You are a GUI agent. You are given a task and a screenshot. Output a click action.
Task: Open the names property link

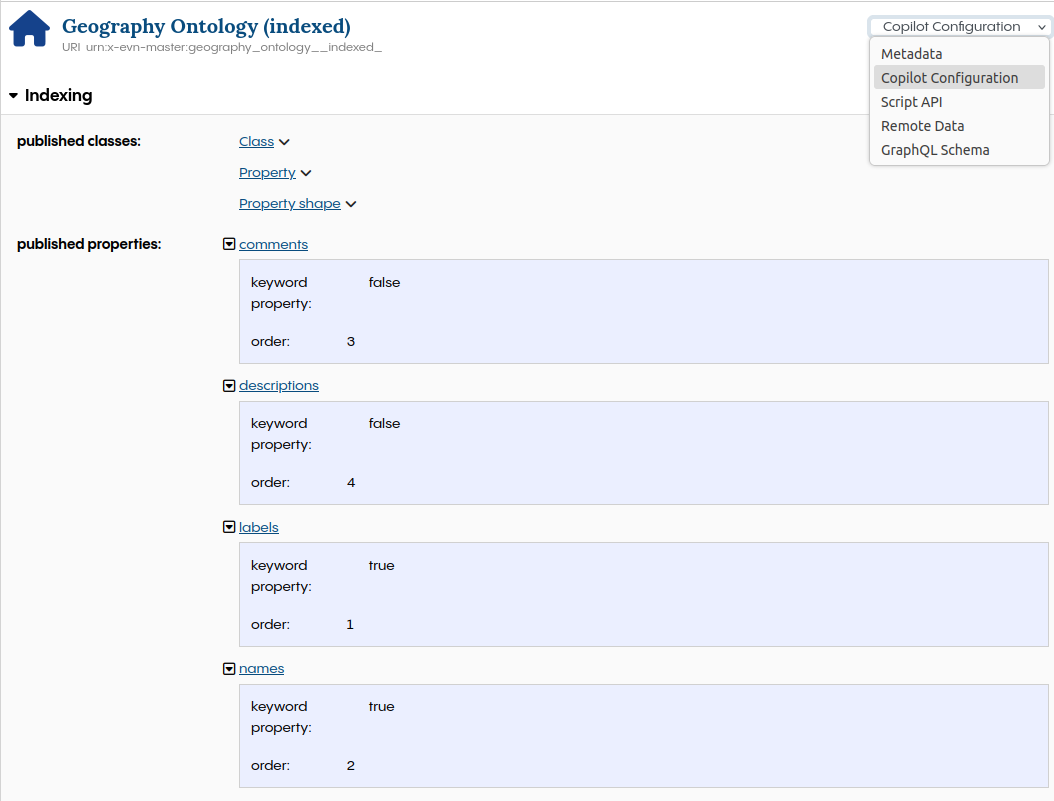(x=261, y=668)
